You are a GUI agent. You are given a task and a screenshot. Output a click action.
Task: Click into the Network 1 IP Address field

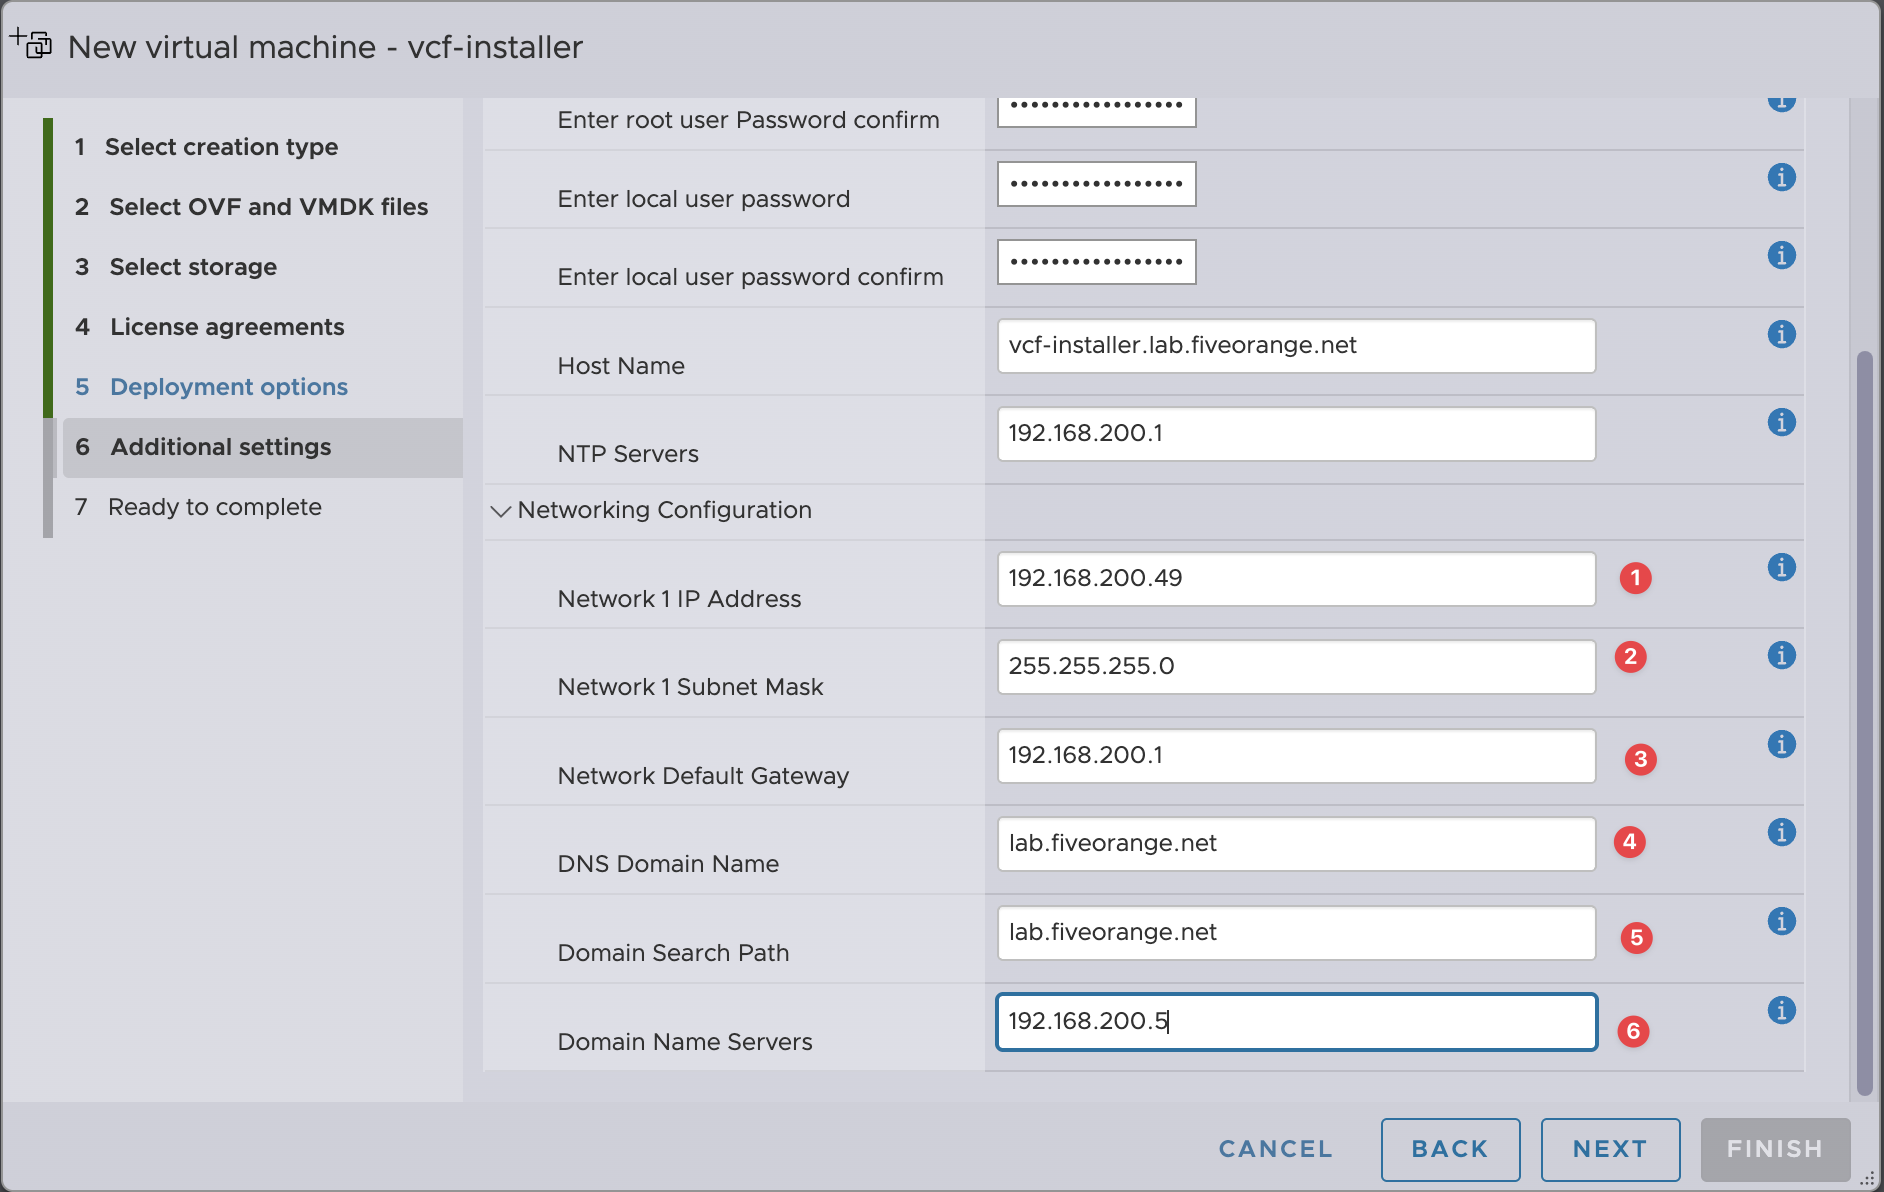1296,579
